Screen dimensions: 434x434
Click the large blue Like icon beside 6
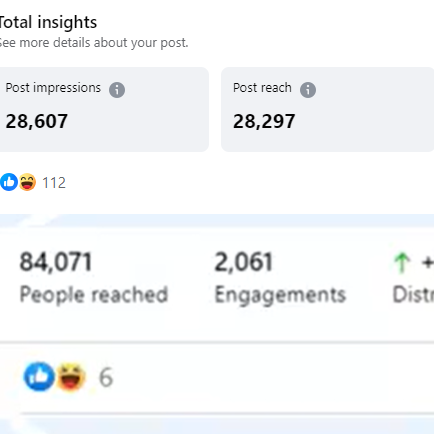pyautogui.click(x=39, y=377)
